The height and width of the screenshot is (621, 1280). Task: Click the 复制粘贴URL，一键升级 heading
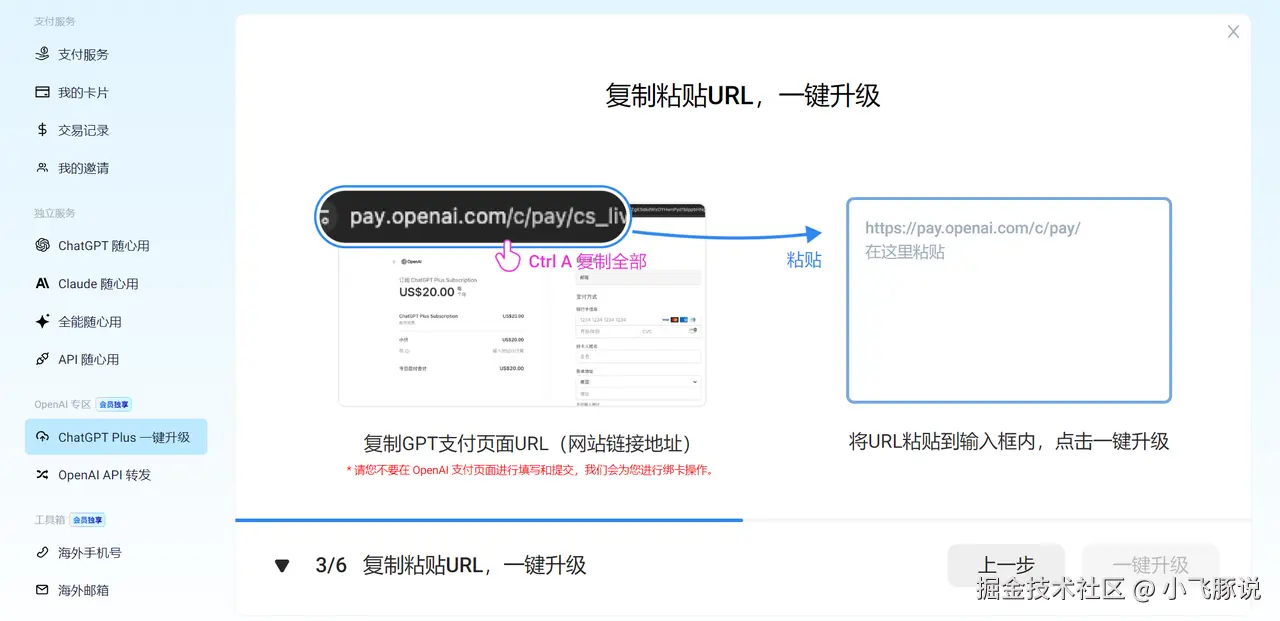point(743,95)
